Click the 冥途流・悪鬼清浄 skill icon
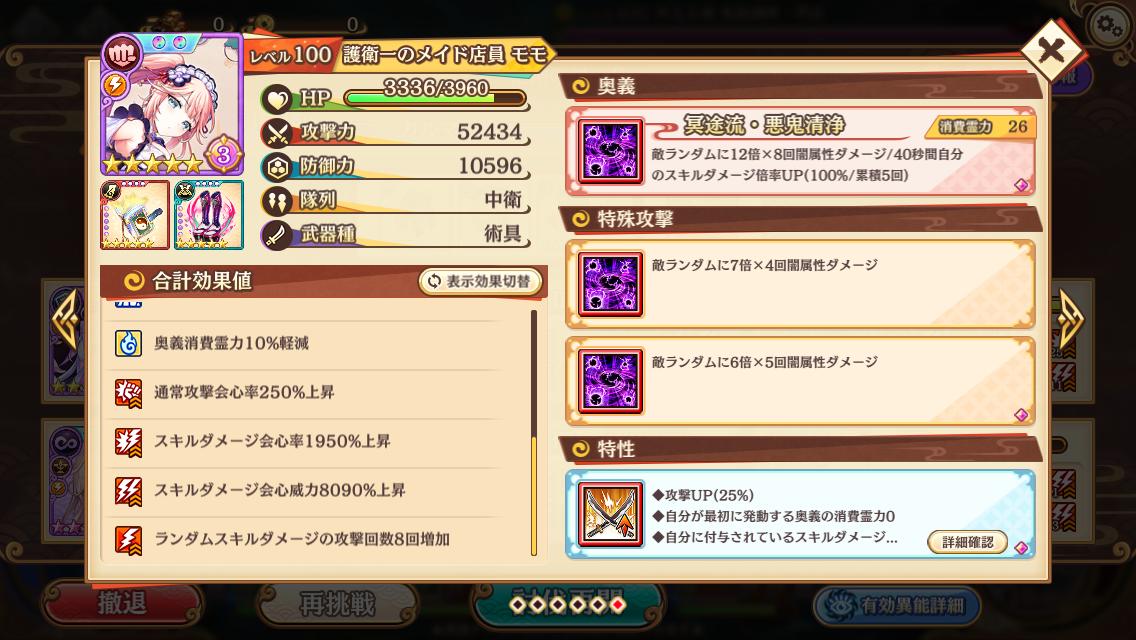Screen dimensions: 1136x640 pyautogui.click(x=610, y=151)
